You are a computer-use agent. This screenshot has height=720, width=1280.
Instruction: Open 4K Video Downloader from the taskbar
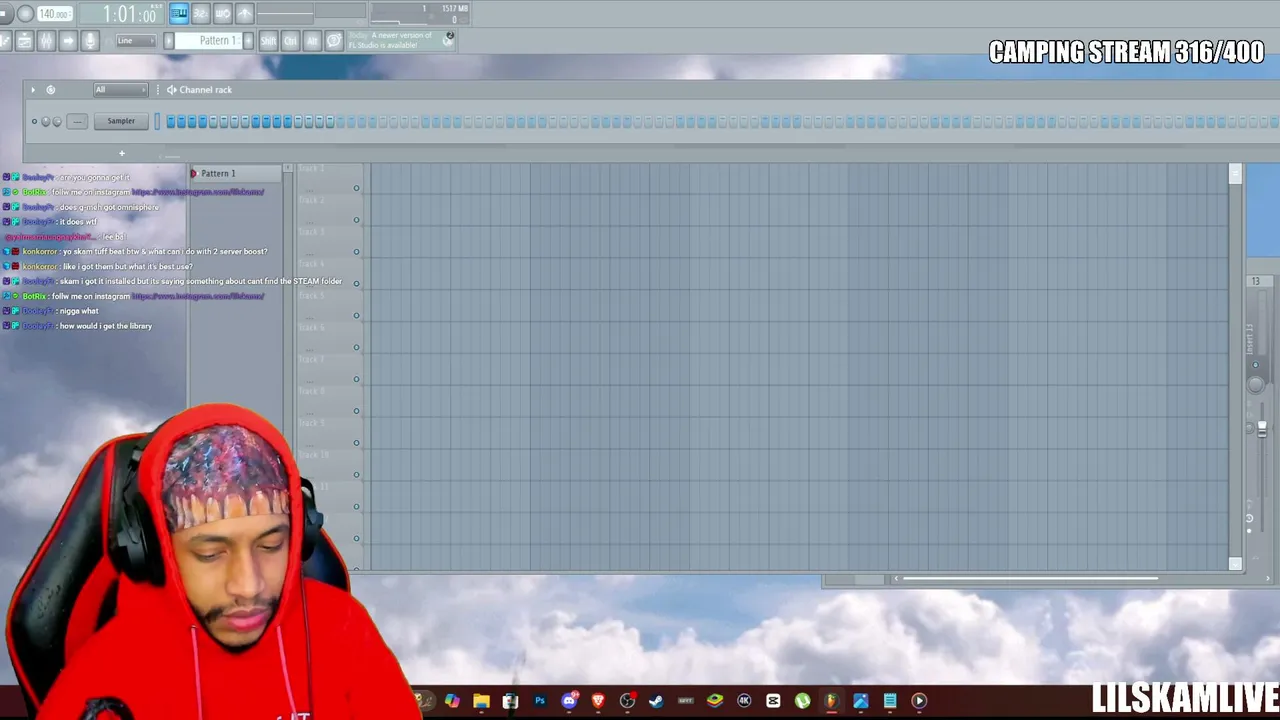coord(744,701)
